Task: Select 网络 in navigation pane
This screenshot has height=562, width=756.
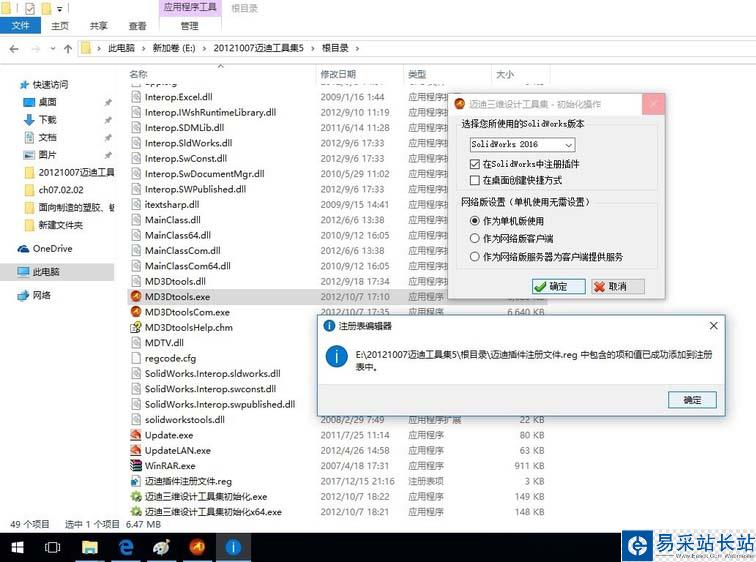Action: pyautogui.click(x=41, y=295)
